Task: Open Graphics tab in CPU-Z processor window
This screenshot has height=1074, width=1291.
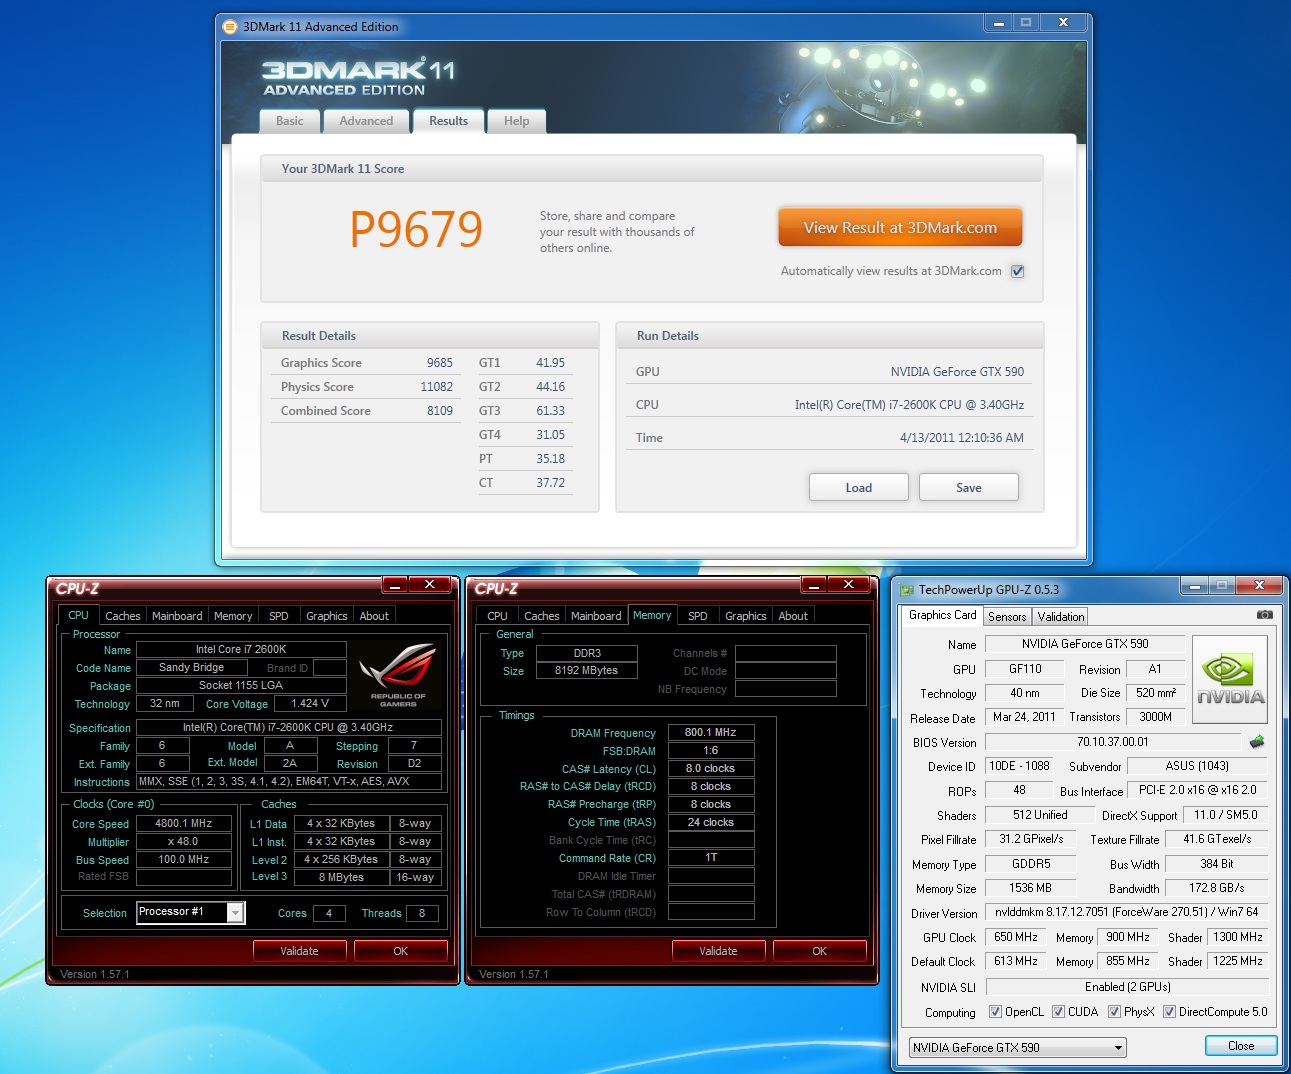Action: 327,616
